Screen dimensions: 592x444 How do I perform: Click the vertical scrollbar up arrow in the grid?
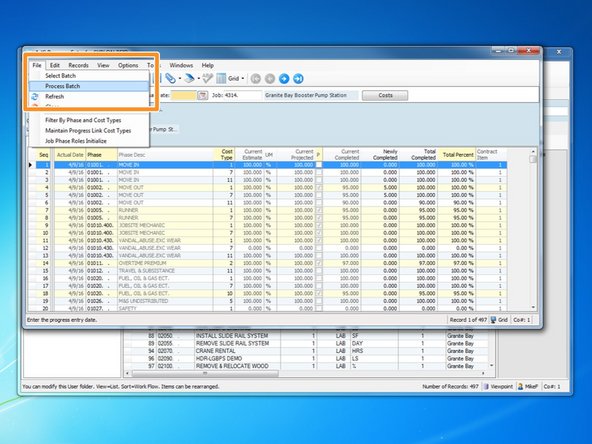[533, 151]
